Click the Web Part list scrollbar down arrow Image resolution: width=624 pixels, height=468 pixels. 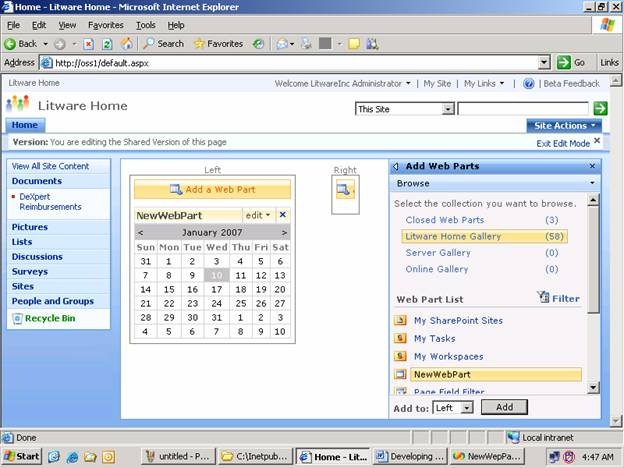click(593, 387)
